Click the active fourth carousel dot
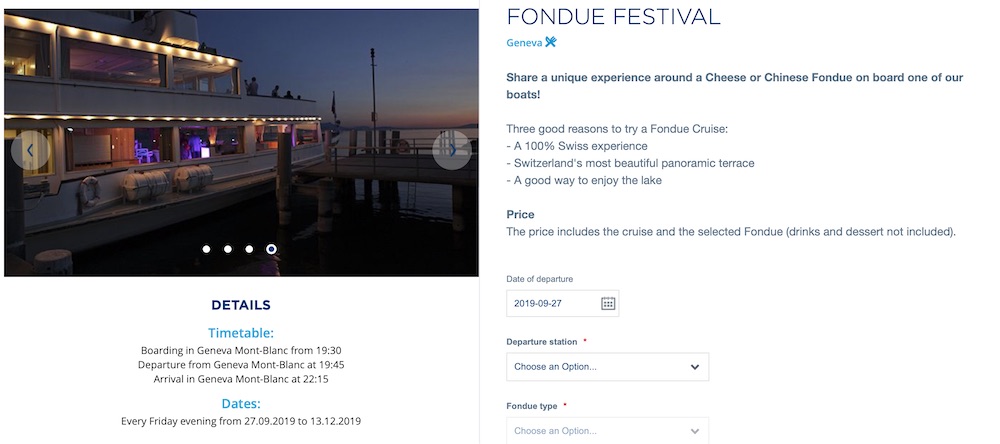This screenshot has height=444, width=1000. pos(271,249)
